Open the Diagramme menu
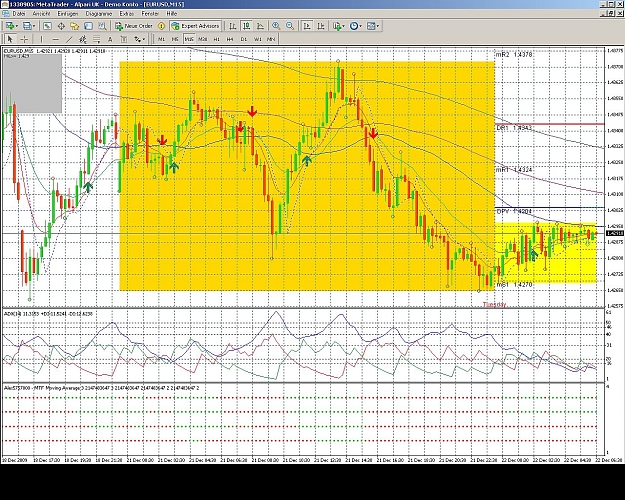Screen dimensions: 625x500 99,14
